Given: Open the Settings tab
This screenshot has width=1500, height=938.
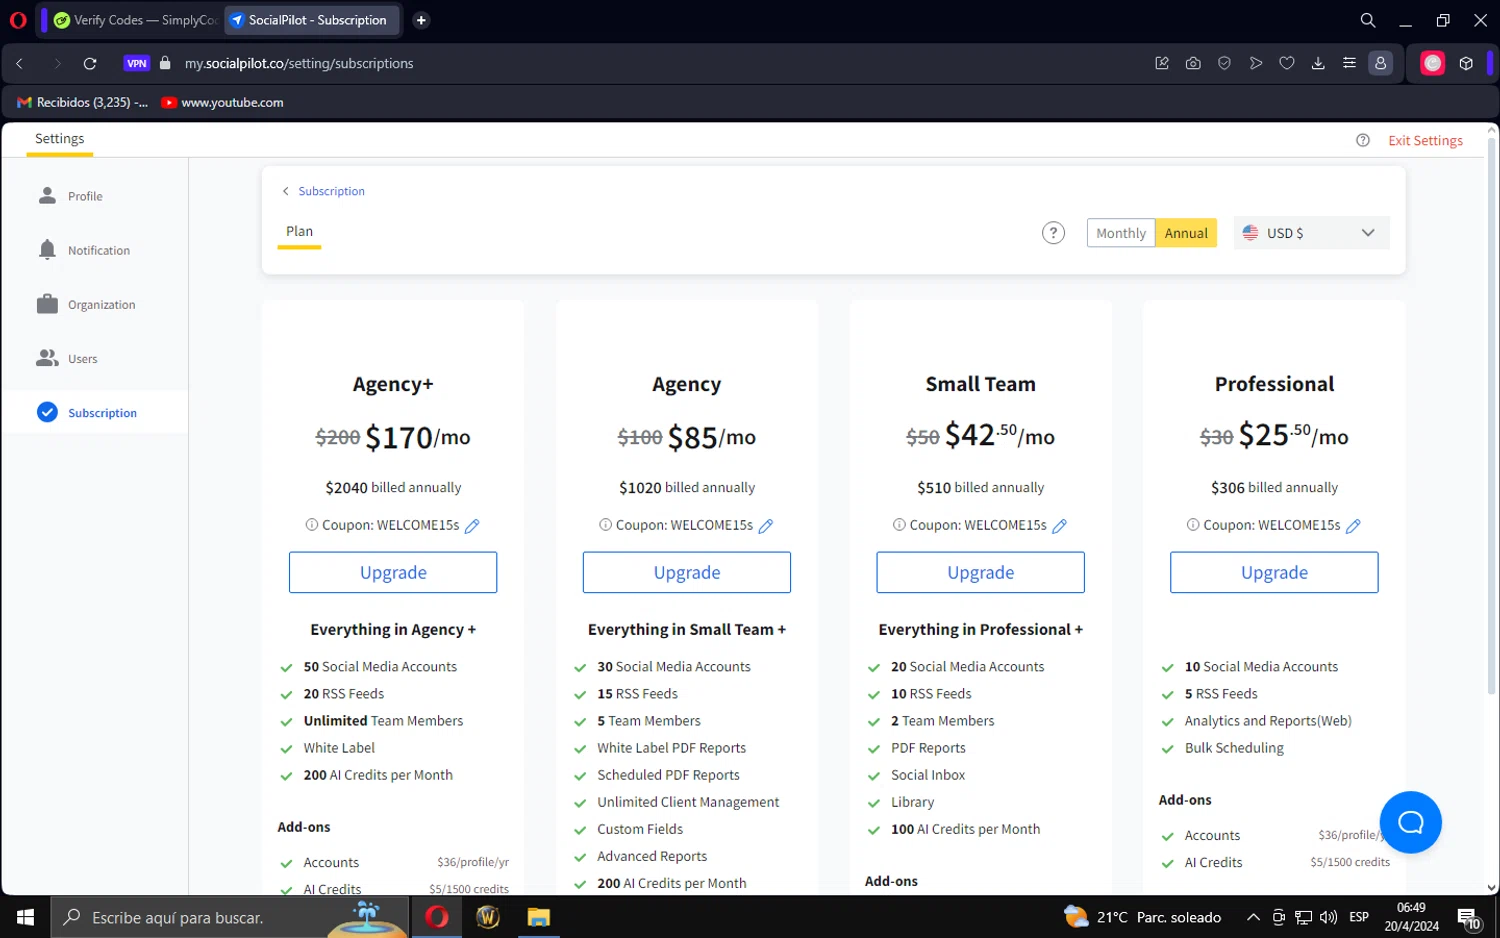Looking at the screenshot, I should click(x=60, y=139).
